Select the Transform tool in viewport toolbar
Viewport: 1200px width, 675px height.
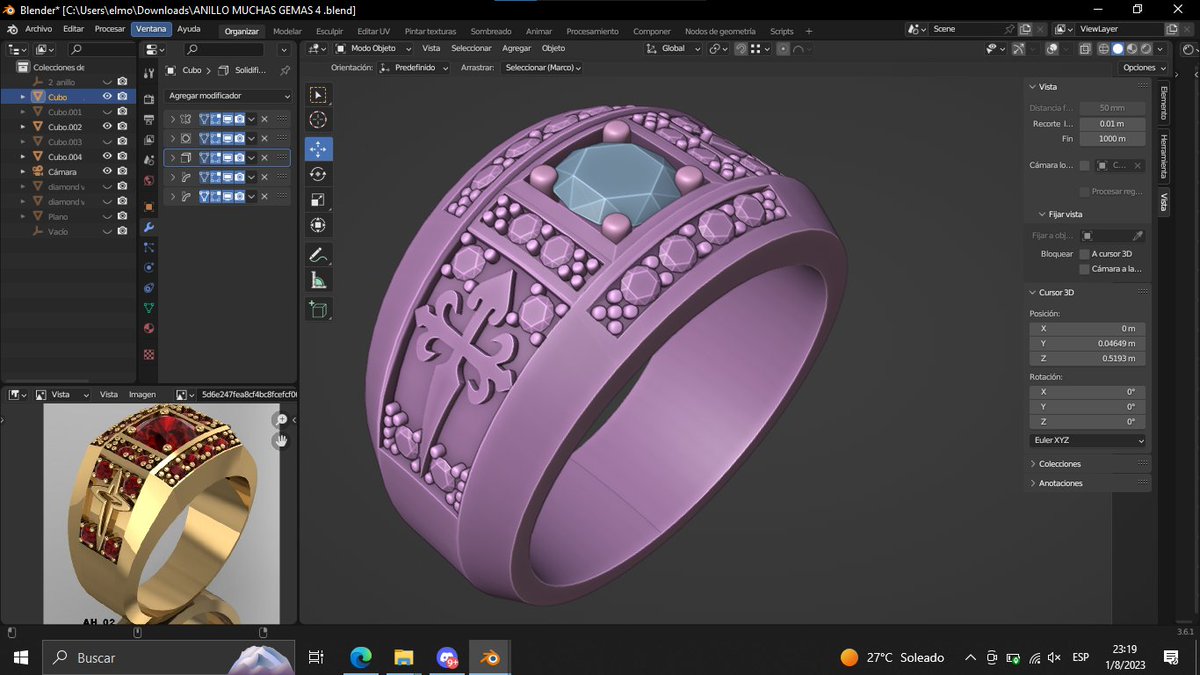pyautogui.click(x=318, y=225)
